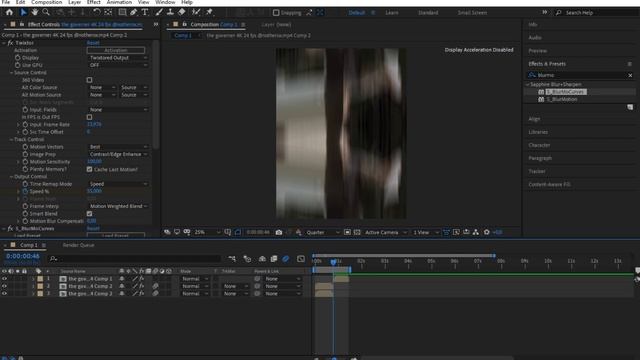Open the composition flowchart icon
The image size is (640, 360).
(x=476, y=232)
